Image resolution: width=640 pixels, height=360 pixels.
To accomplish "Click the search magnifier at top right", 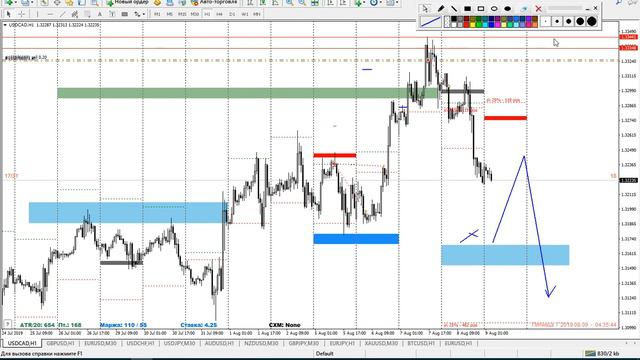I will coord(619,2).
